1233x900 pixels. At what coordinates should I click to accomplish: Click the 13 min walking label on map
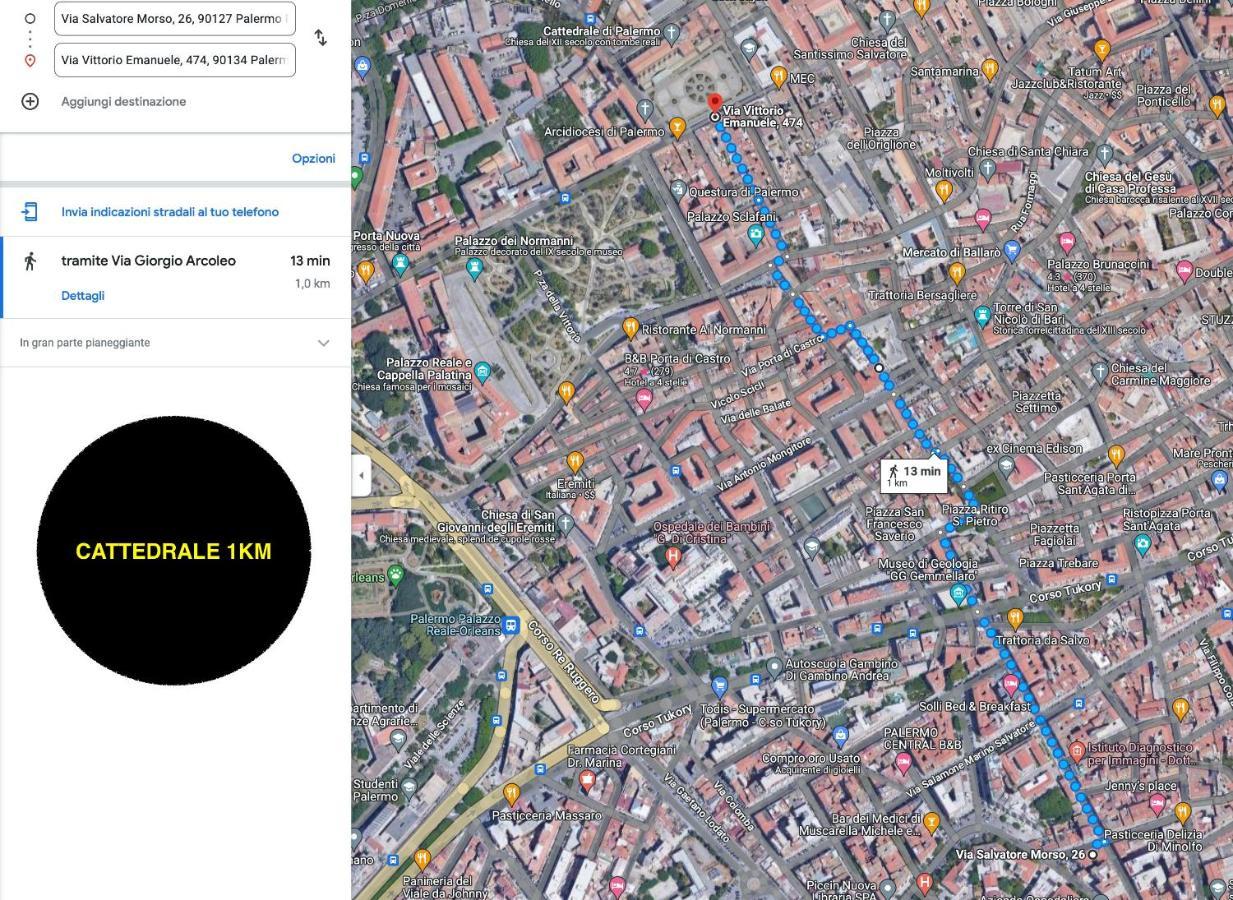[913, 475]
